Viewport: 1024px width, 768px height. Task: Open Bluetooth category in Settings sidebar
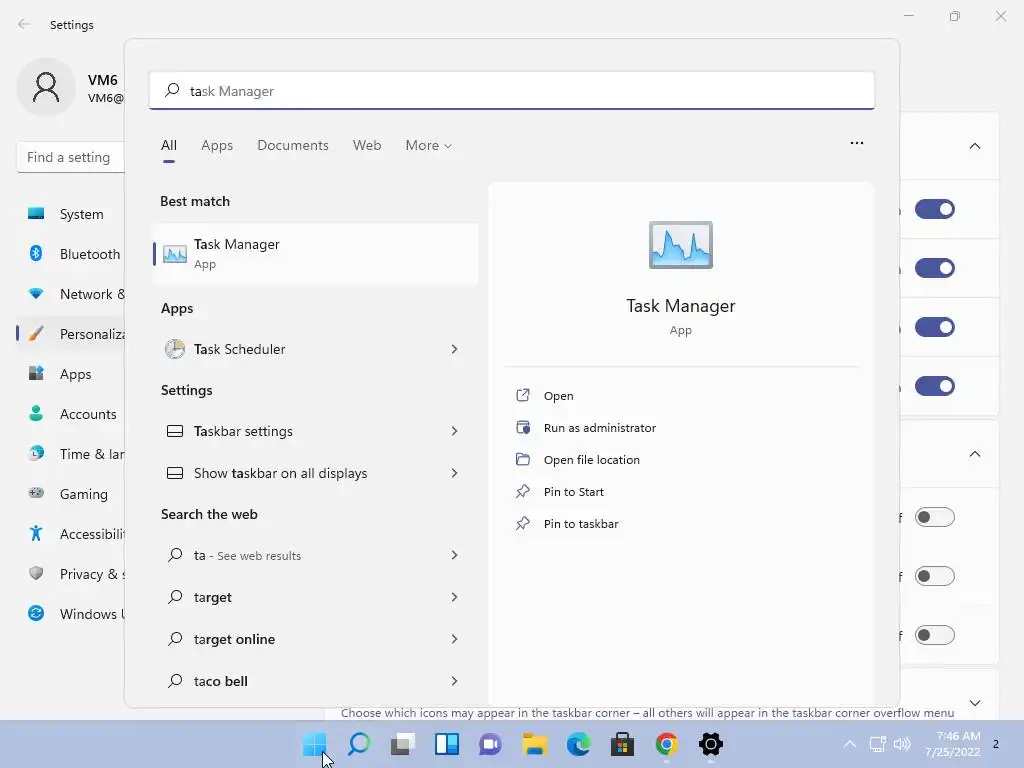click(x=72, y=254)
